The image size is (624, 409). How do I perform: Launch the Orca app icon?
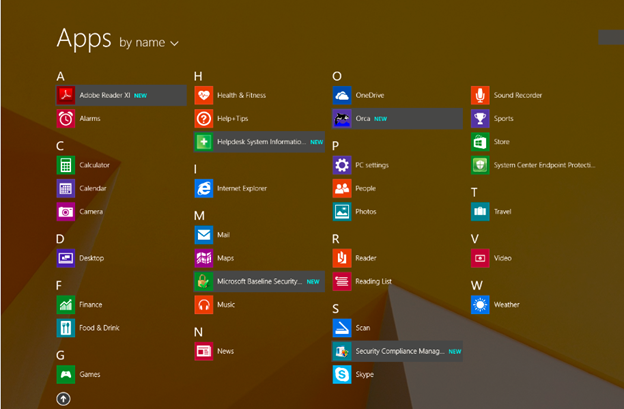(342, 119)
